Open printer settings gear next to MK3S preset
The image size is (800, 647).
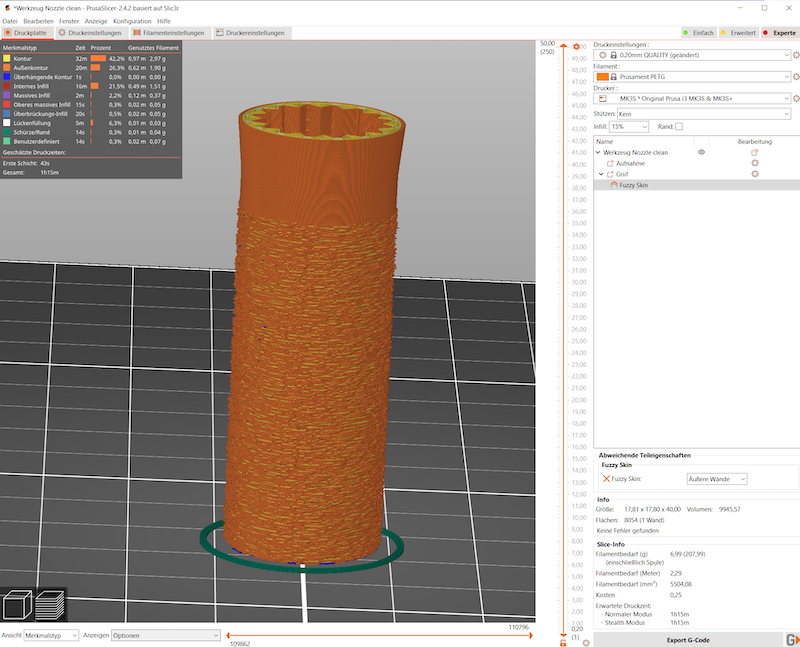point(796,98)
